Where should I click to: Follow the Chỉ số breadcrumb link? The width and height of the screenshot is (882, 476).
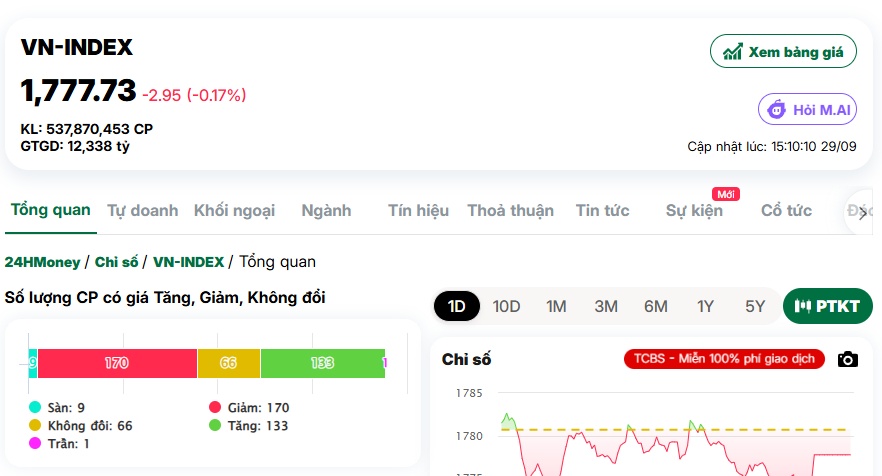116,262
